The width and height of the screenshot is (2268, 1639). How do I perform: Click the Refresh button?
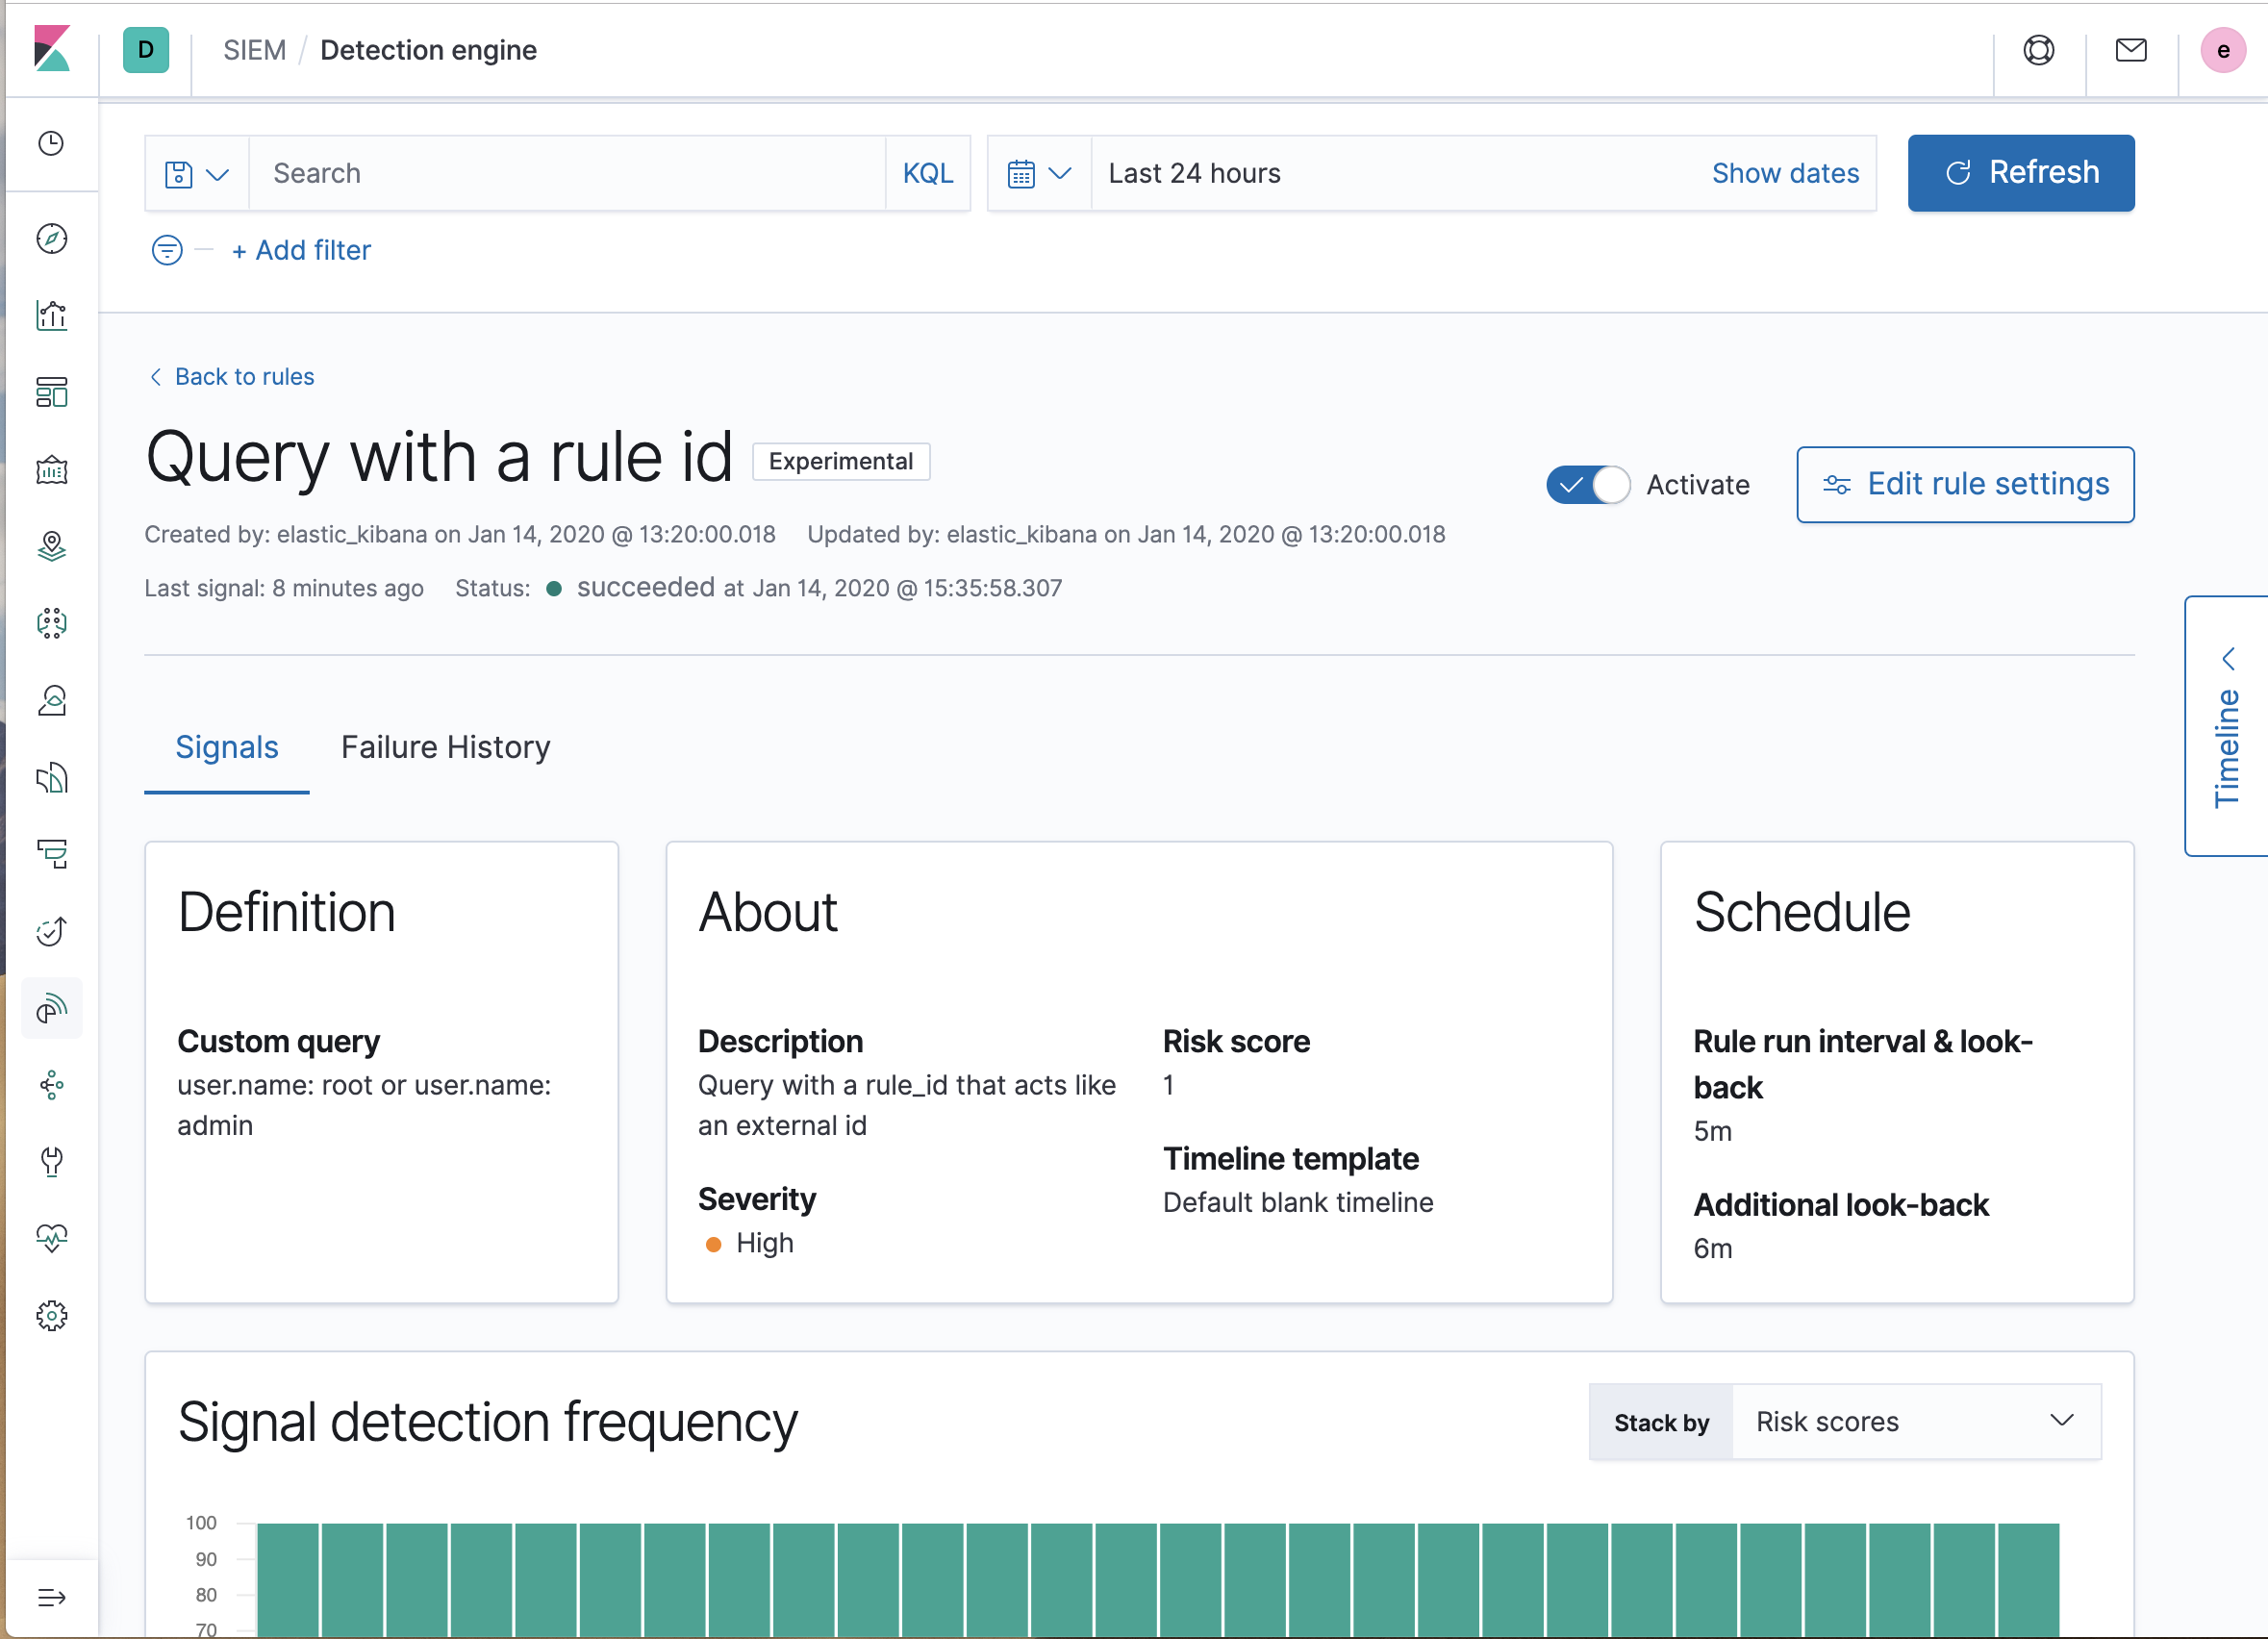click(x=2021, y=173)
